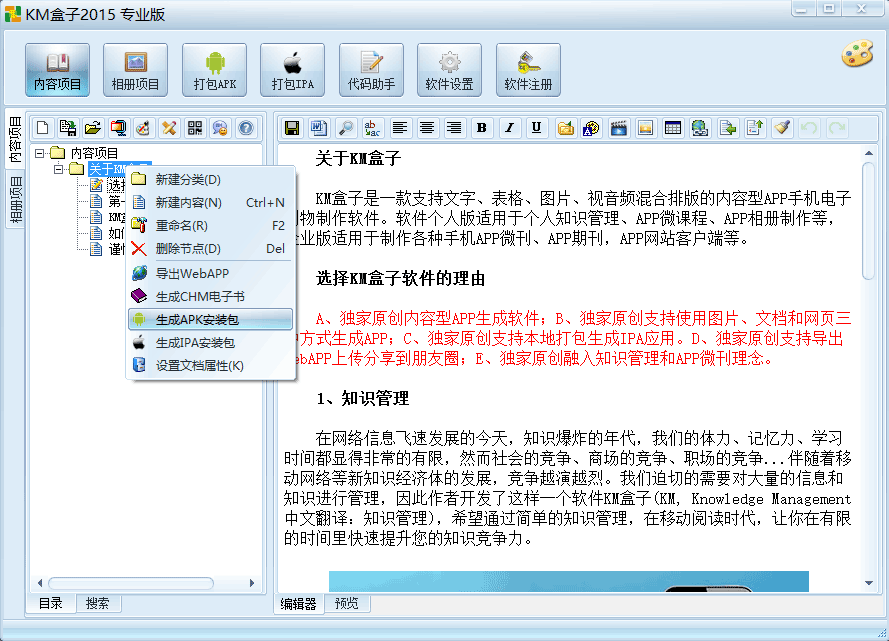Collapse the 关于KM盒子 tree folder
This screenshot has height=641, width=889.
pyautogui.click(x=60, y=169)
